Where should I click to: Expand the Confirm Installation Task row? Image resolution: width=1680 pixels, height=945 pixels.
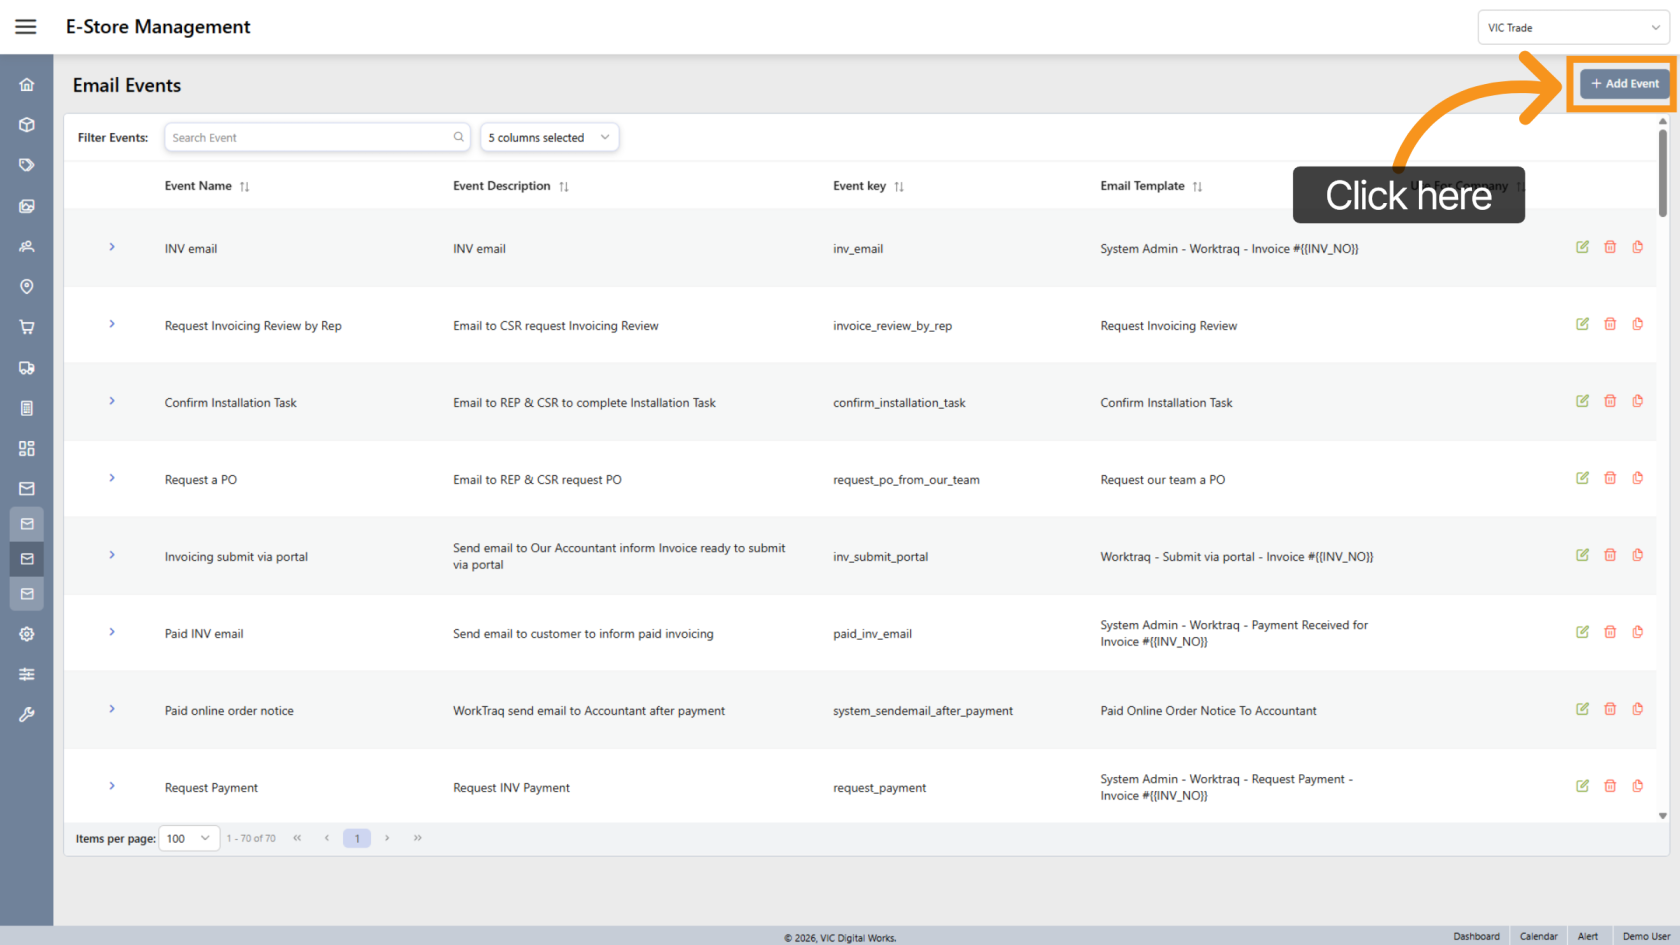(x=112, y=401)
